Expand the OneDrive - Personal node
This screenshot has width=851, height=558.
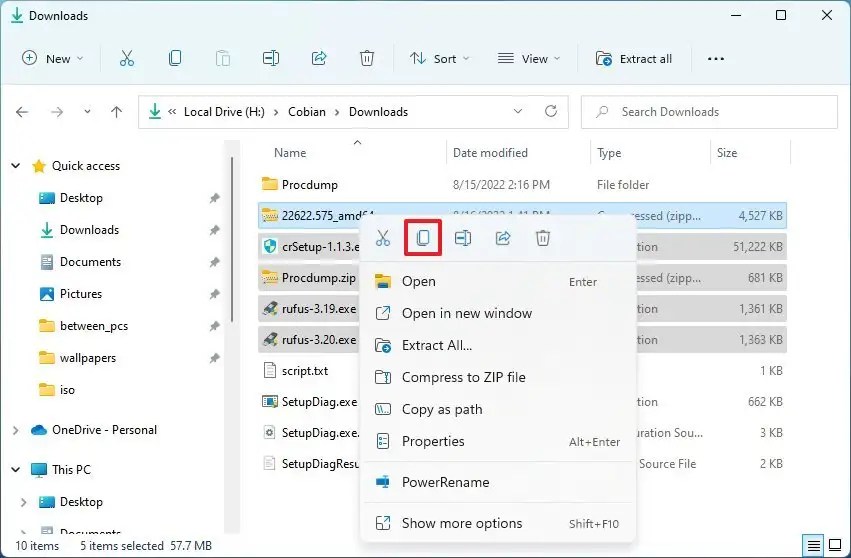(16, 430)
